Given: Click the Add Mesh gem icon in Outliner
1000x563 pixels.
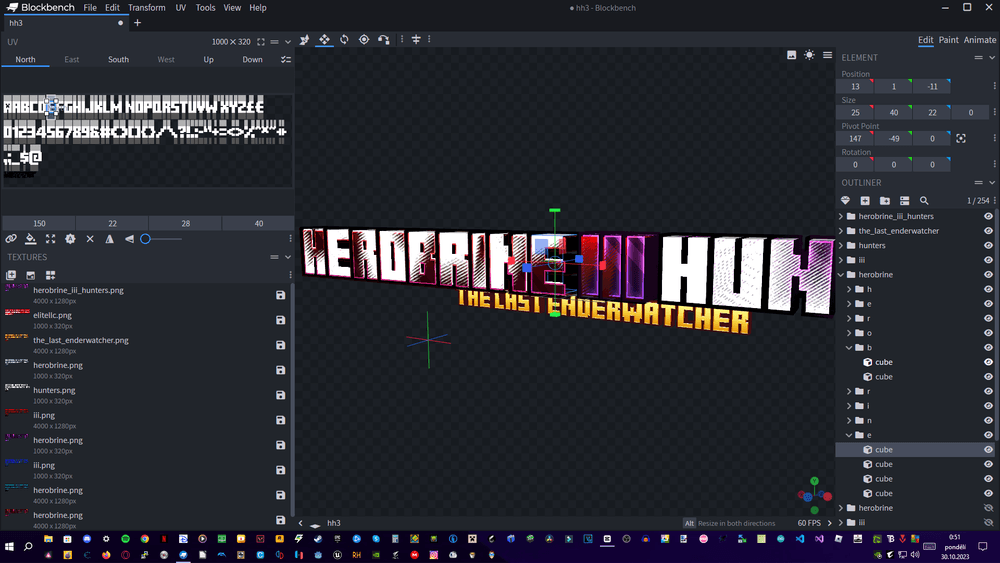Looking at the screenshot, I should tap(845, 201).
